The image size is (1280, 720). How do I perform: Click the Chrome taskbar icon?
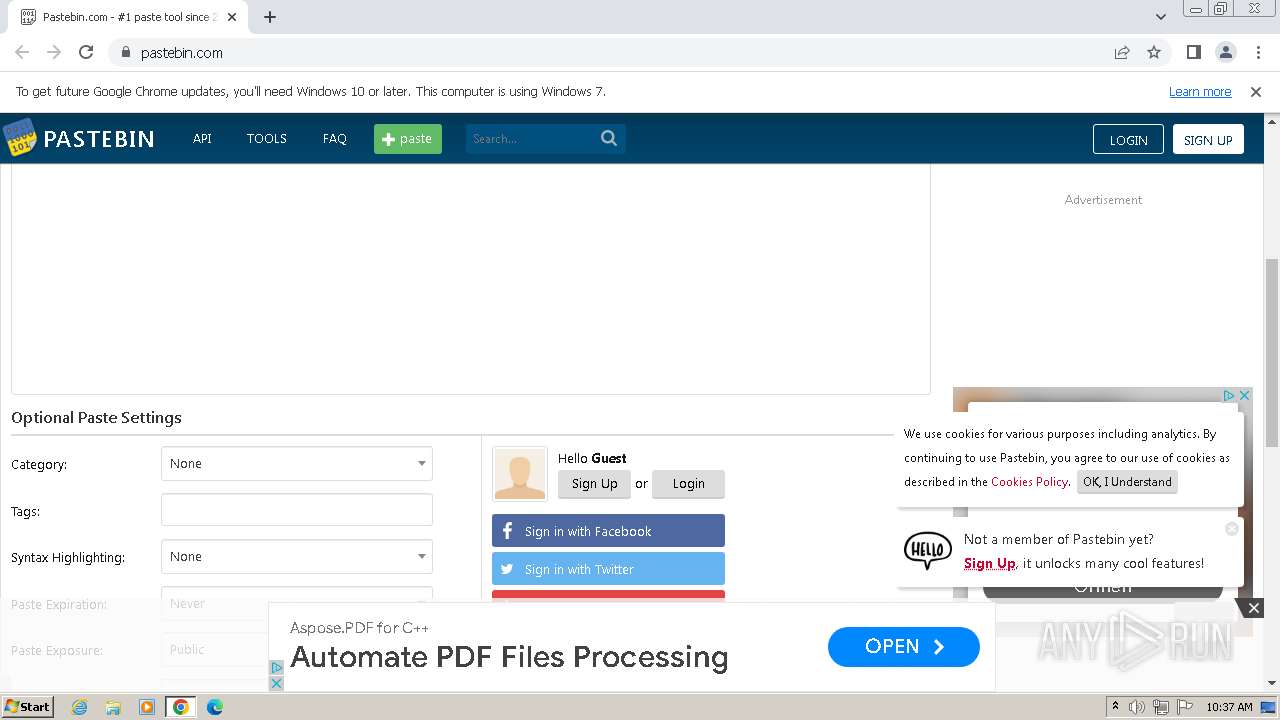tap(181, 707)
